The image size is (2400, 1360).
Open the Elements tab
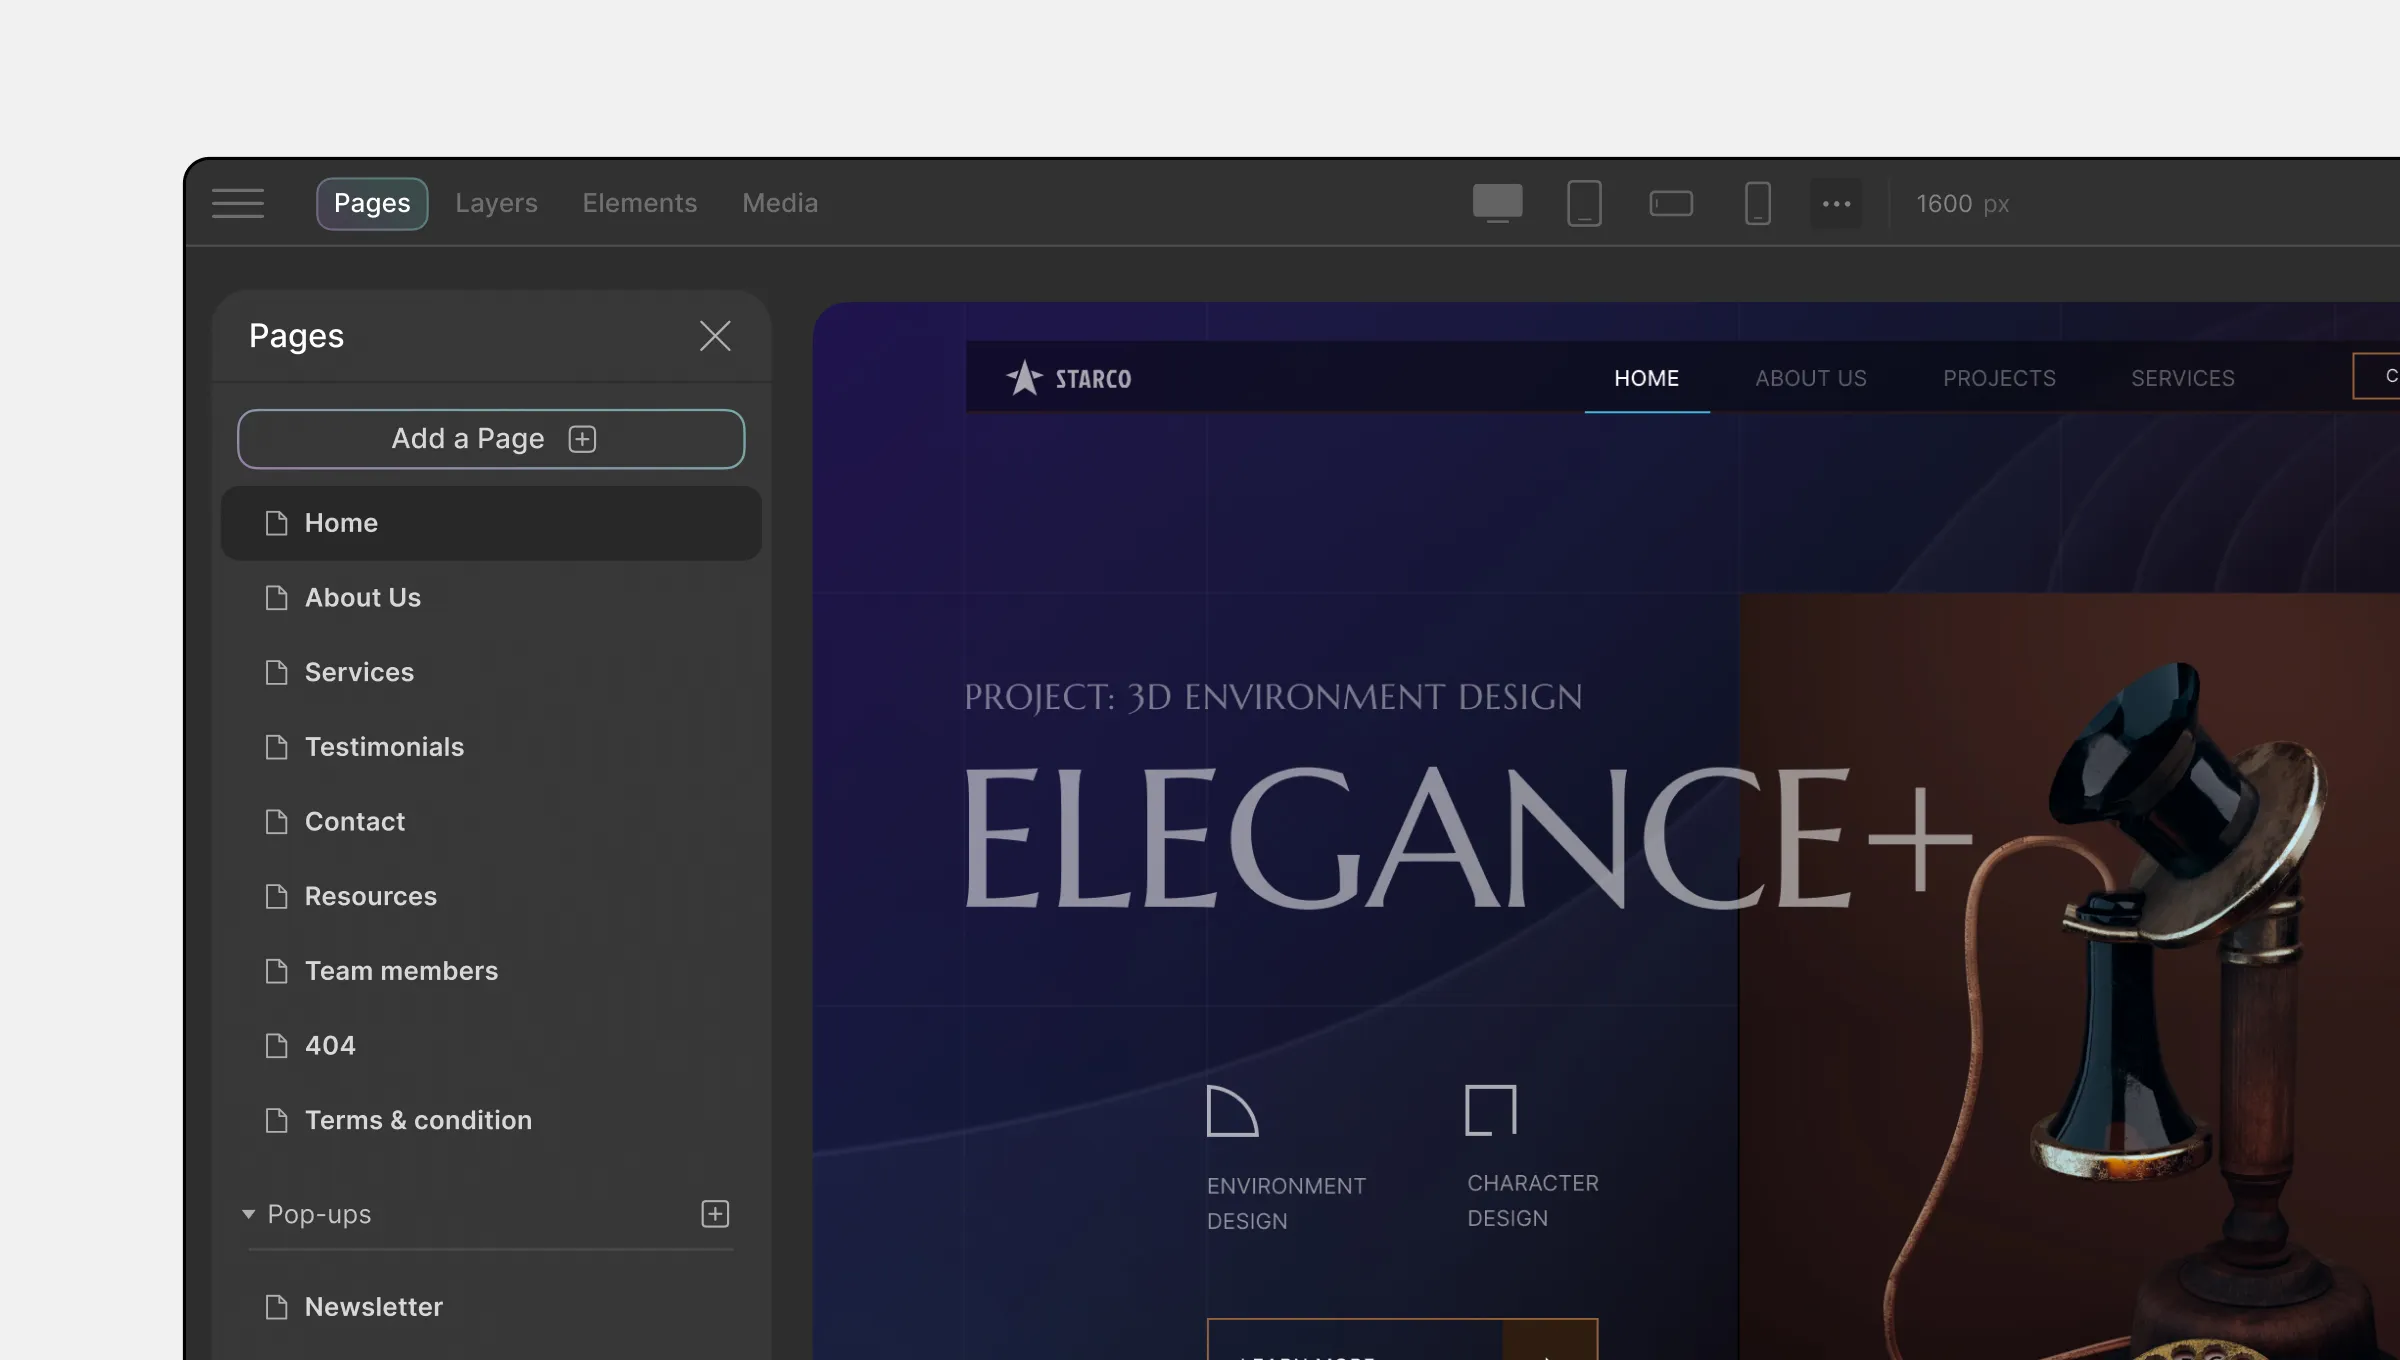640,203
